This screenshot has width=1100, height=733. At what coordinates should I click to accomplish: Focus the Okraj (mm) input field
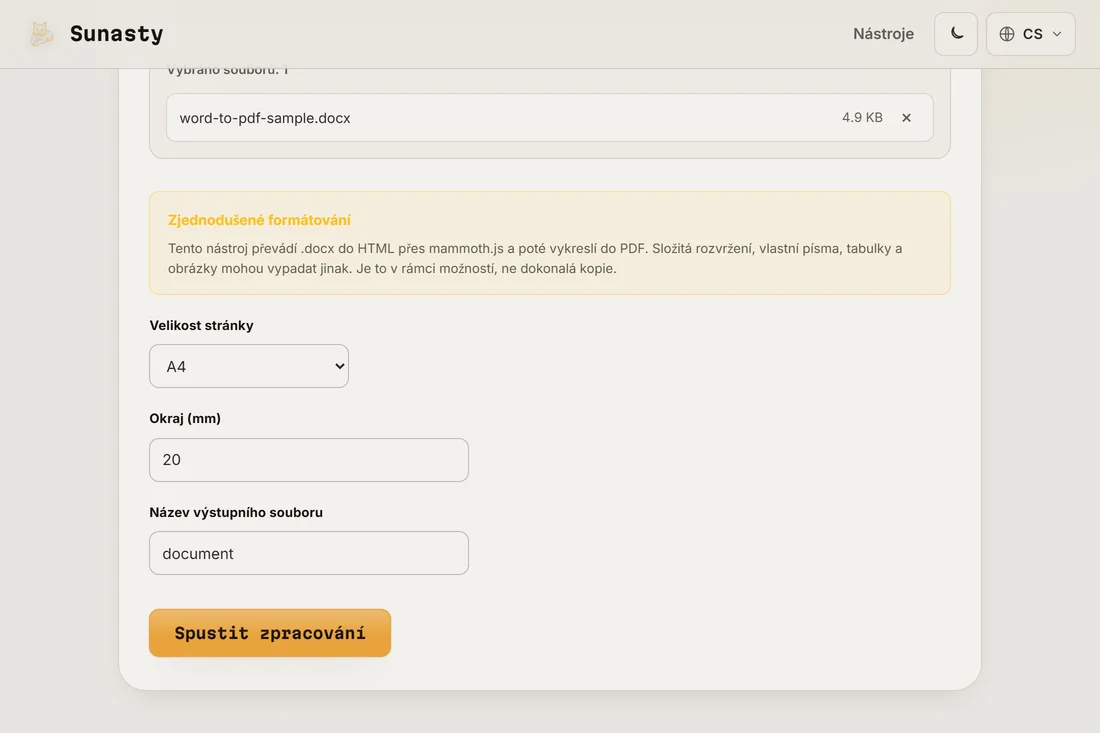pyautogui.click(x=309, y=460)
